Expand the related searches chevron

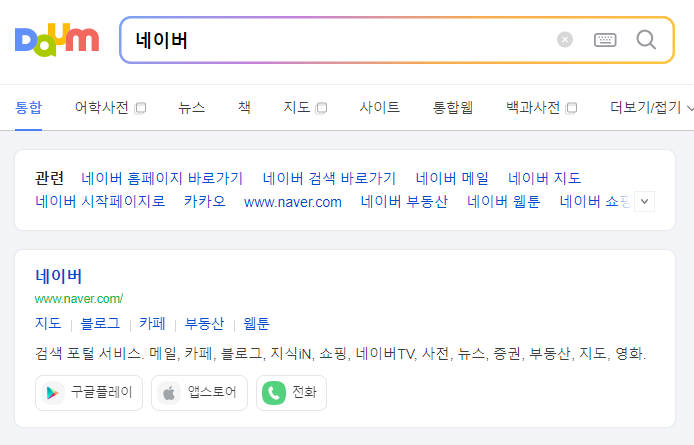(644, 201)
